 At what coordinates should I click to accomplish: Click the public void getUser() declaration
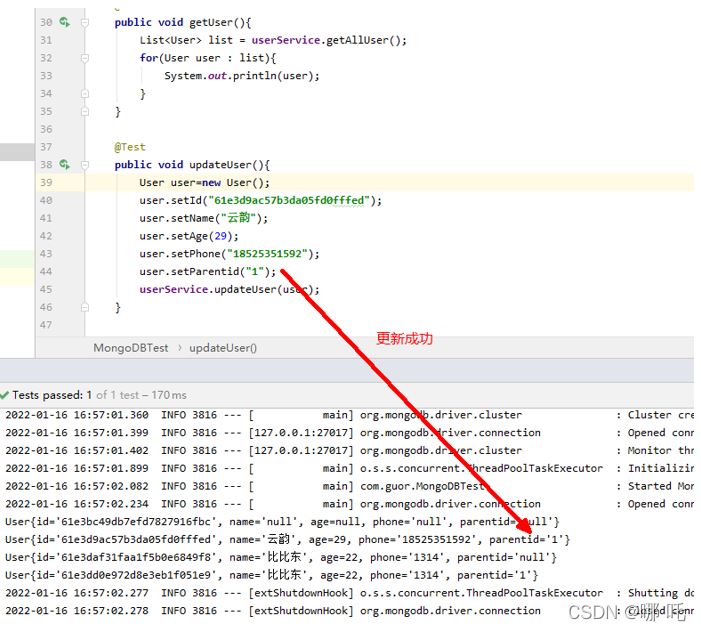[x=183, y=22]
